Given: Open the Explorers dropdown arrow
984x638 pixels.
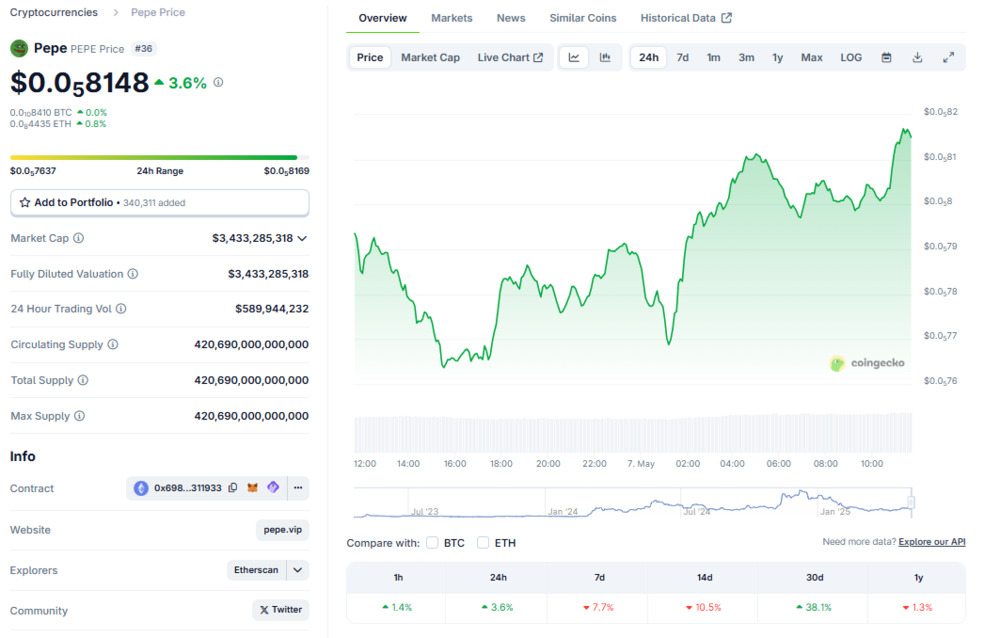Looking at the screenshot, I should (298, 570).
